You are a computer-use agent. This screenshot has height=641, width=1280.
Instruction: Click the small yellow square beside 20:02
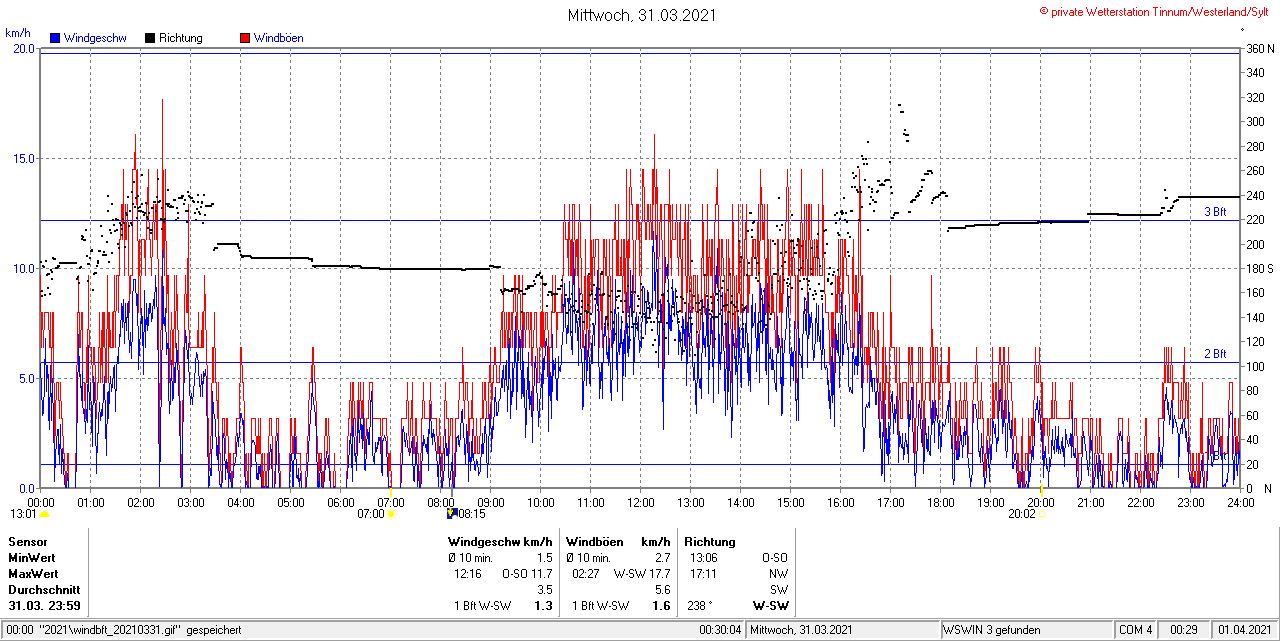click(1042, 514)
